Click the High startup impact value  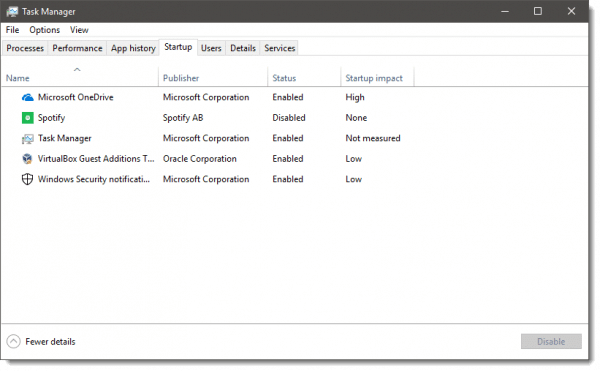tap(355, 98)
